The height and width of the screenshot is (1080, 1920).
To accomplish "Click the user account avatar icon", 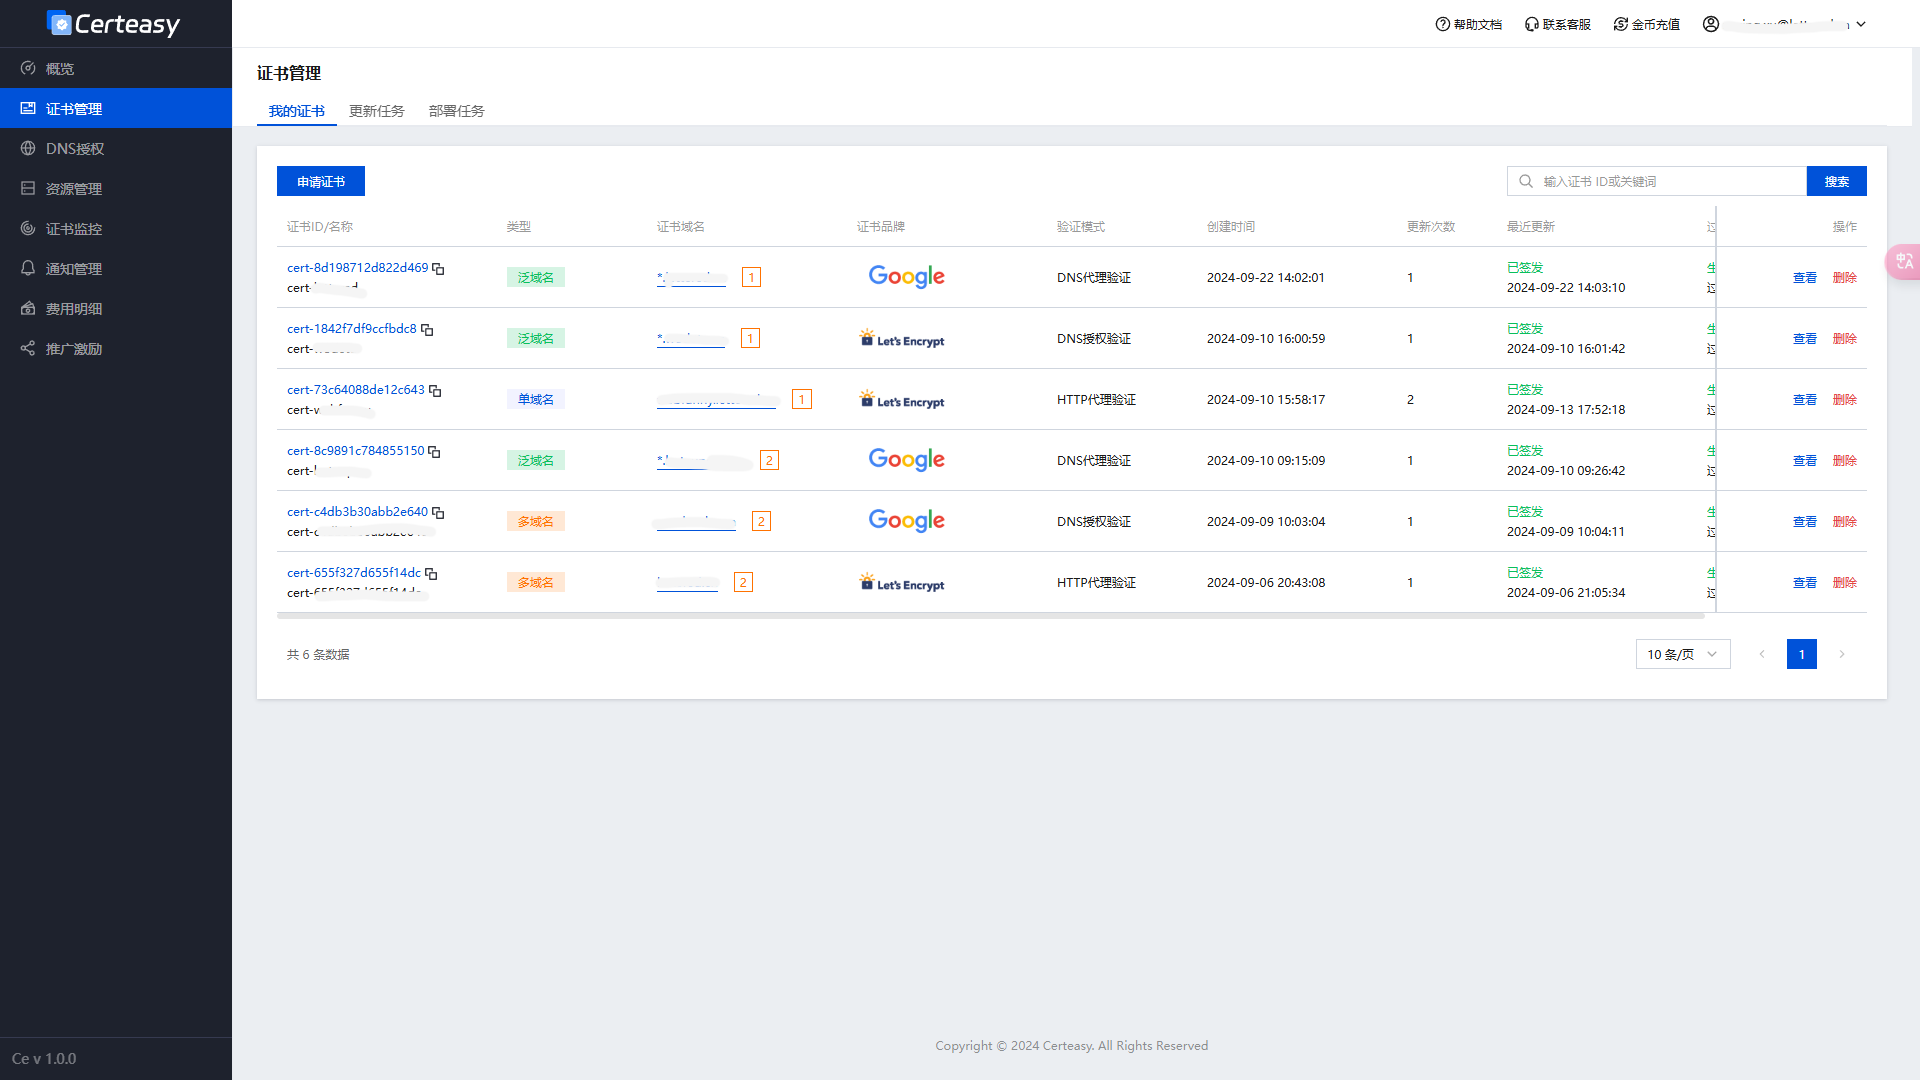I will 1711,24.
